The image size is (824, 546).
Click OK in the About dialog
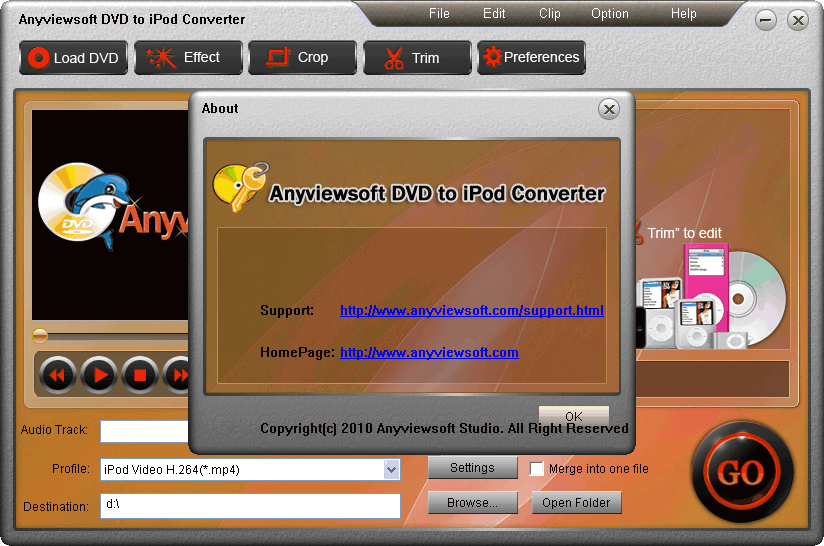(574, 415)
